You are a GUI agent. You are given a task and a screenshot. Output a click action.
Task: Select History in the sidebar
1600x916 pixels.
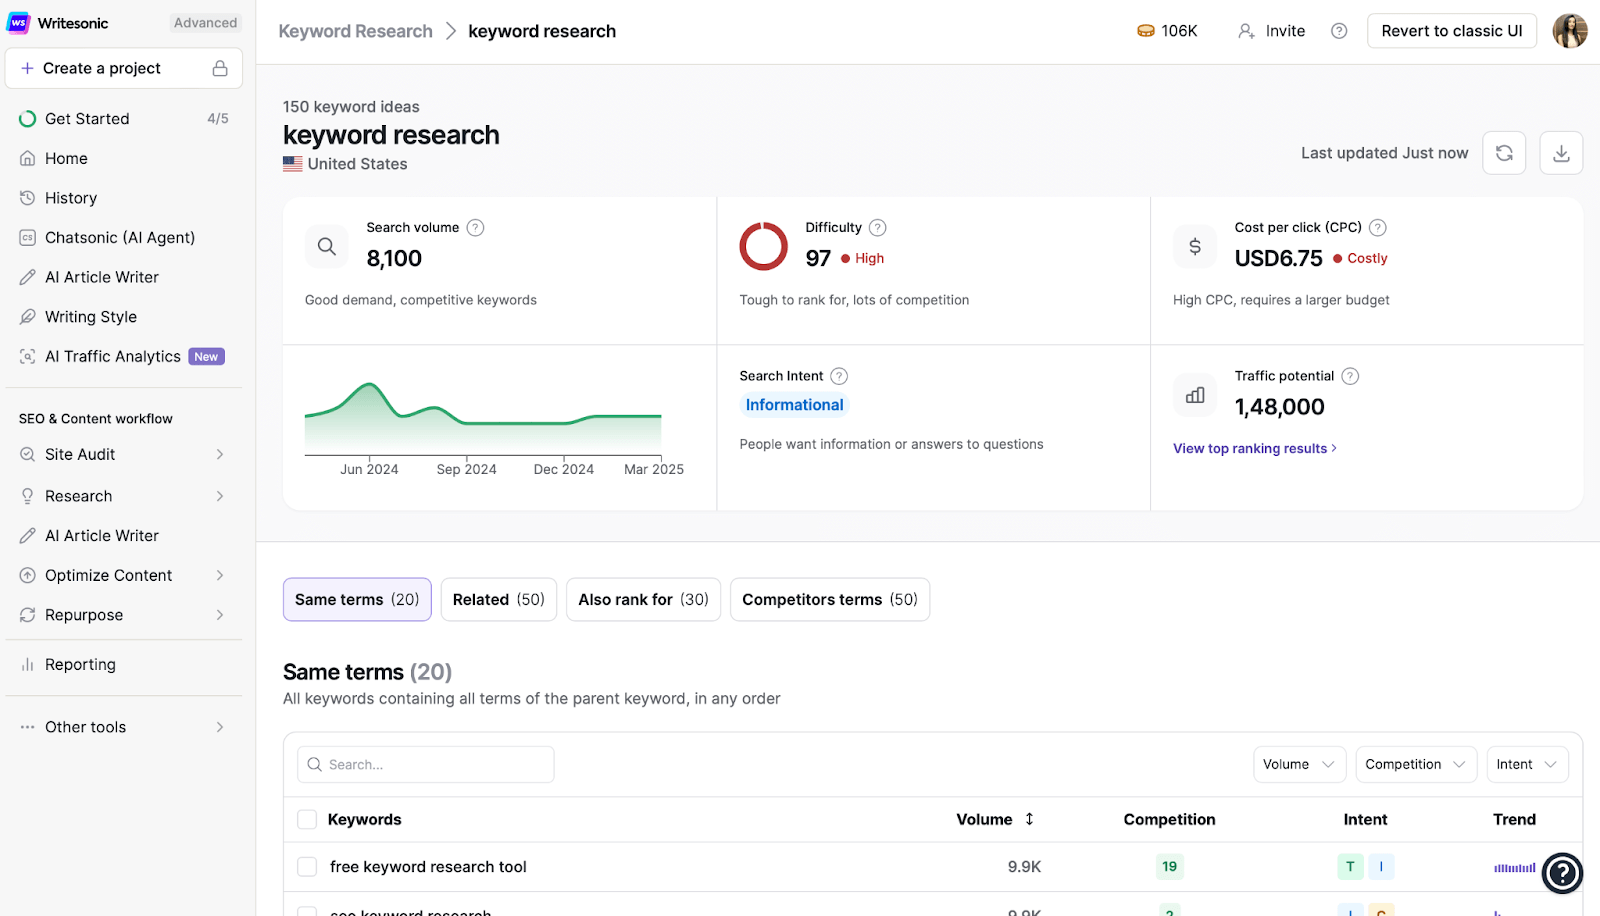click(71, 197)
